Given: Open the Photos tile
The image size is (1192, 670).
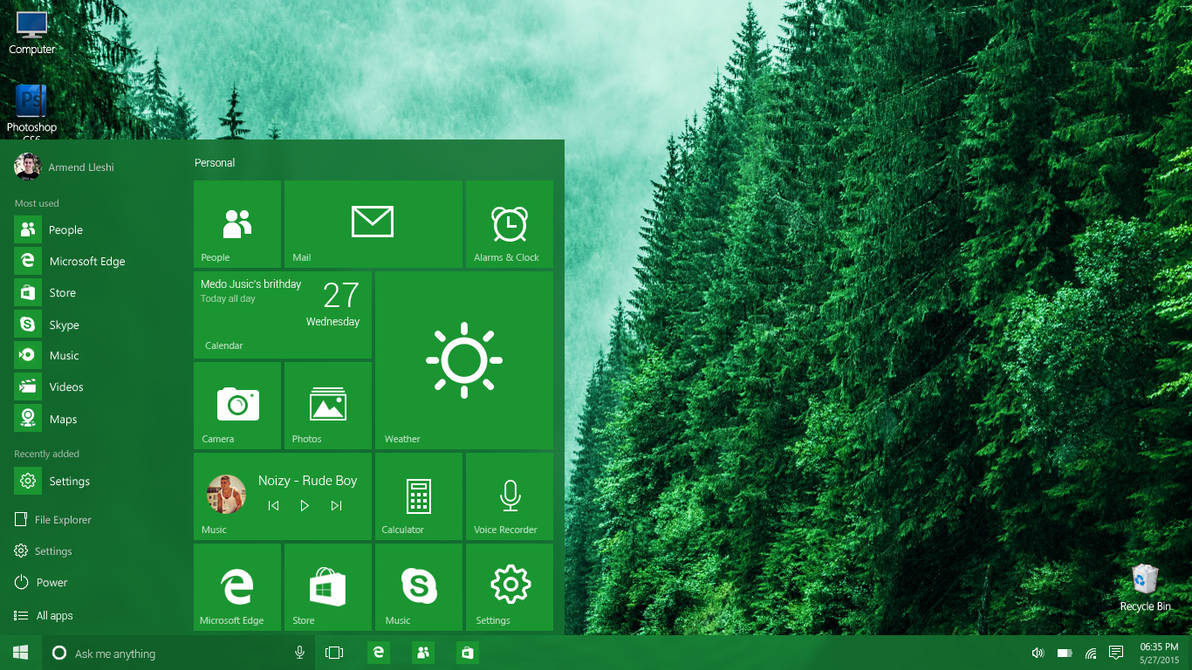Looking at the screenshot, I should 328,405.
